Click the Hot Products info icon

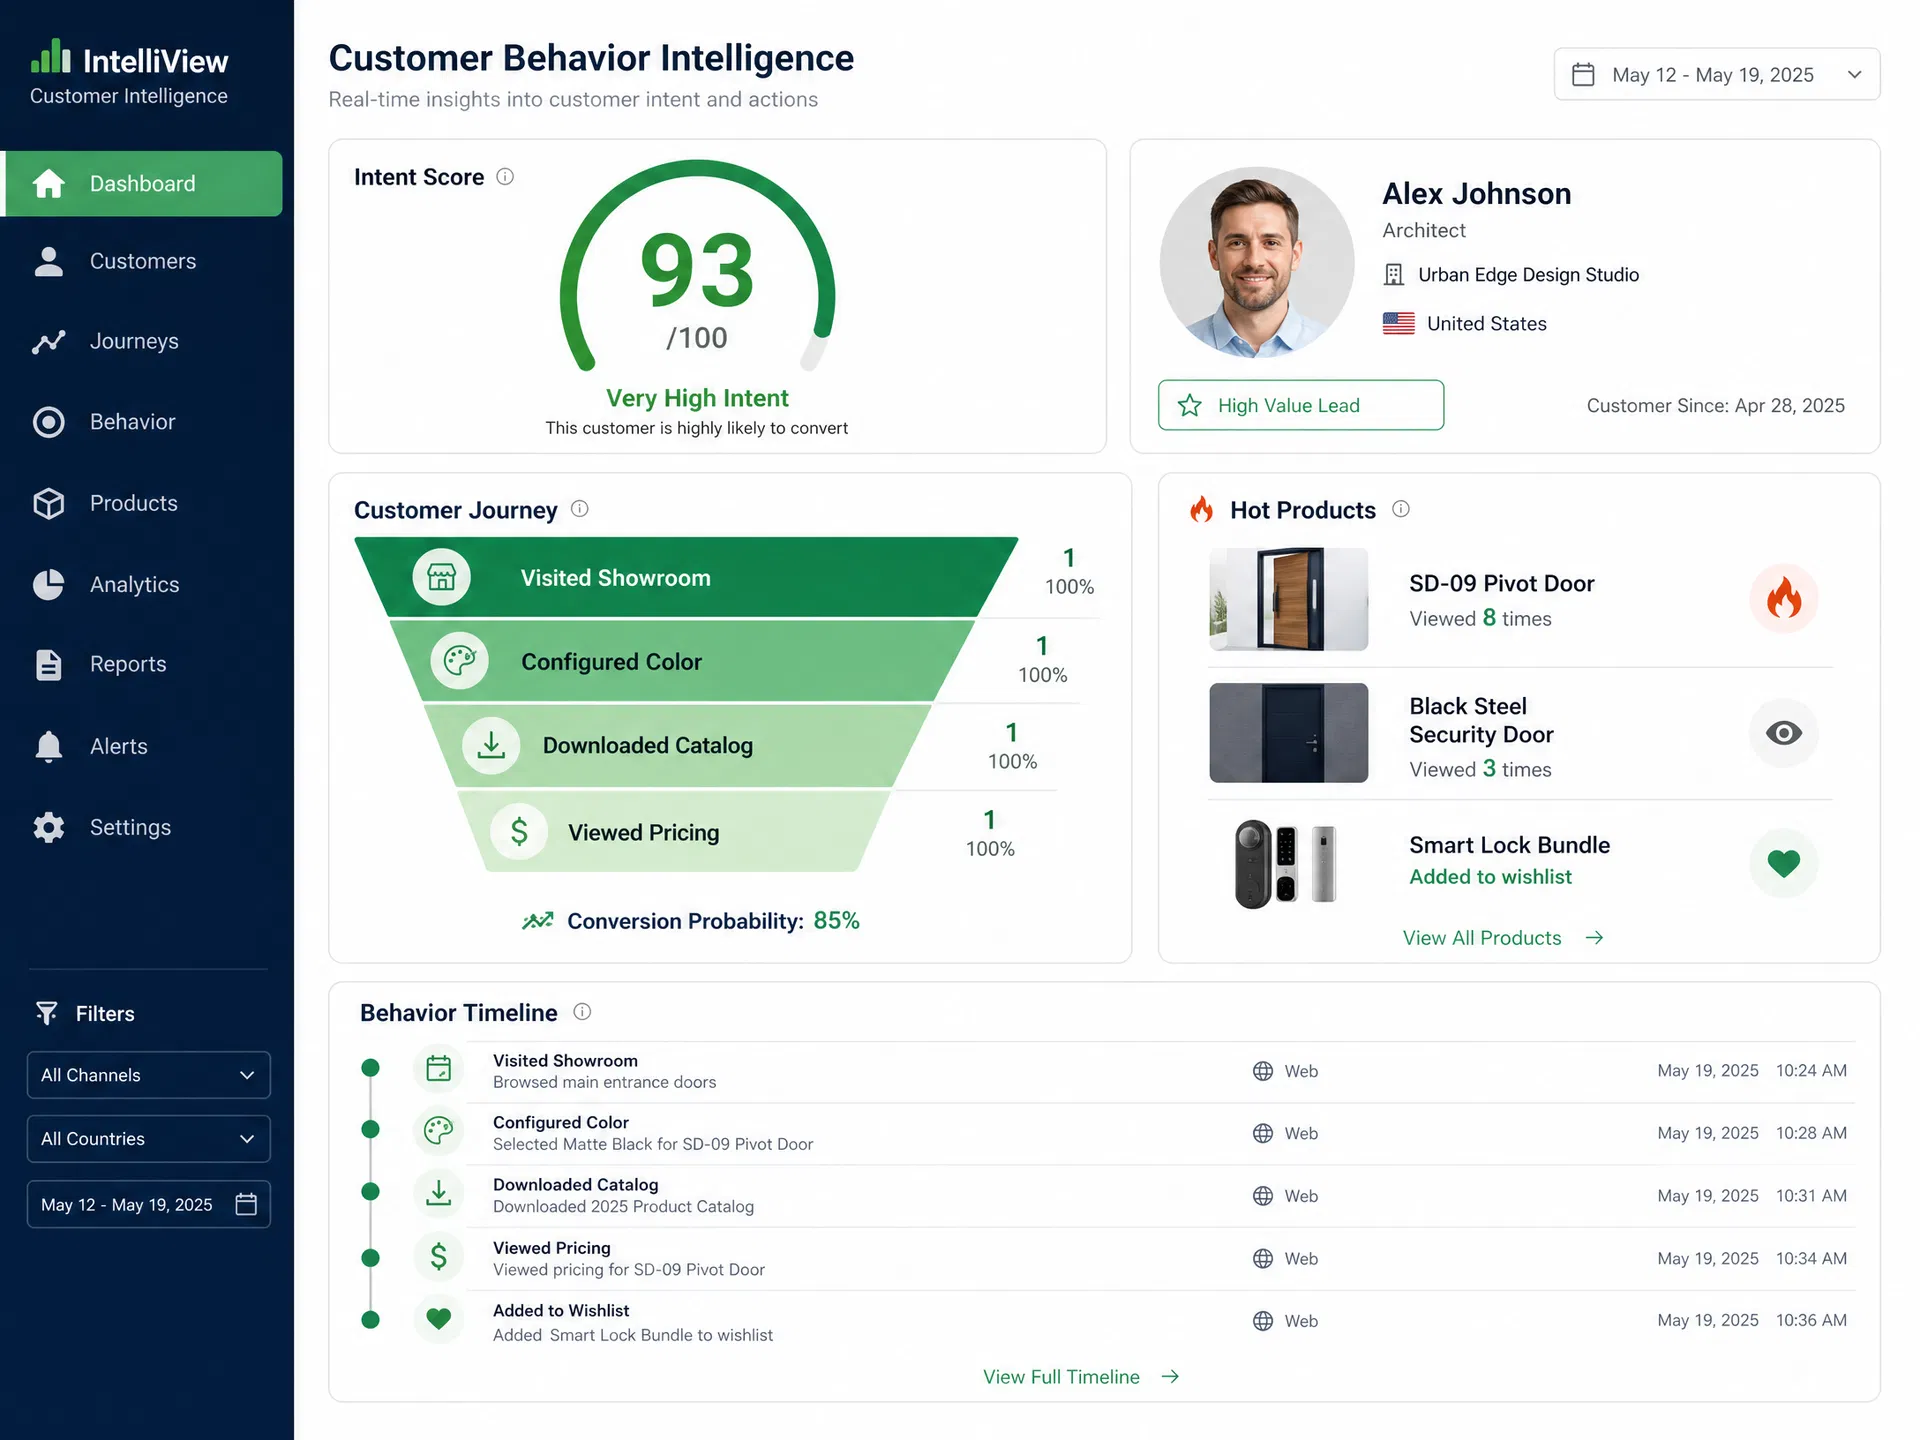[1401, 509]
